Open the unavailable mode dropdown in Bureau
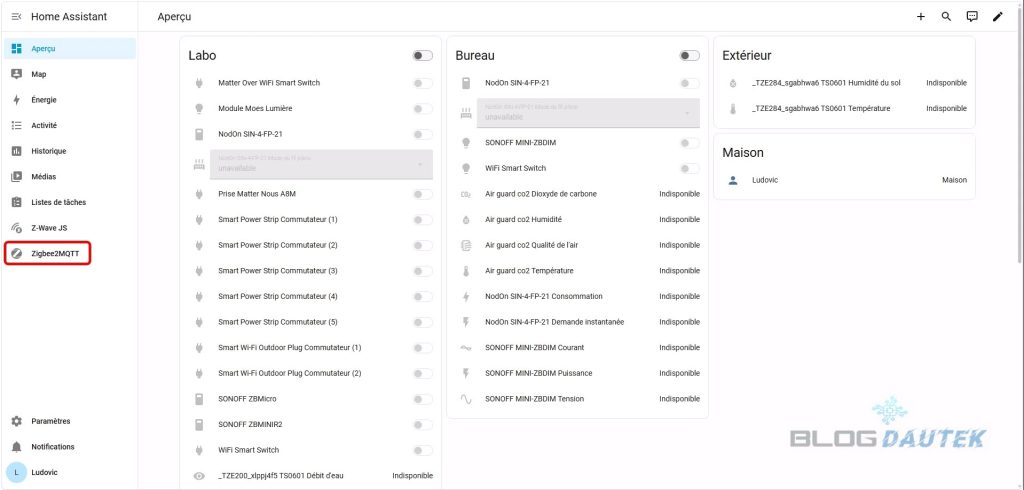1024x490 pixels. 588,113
